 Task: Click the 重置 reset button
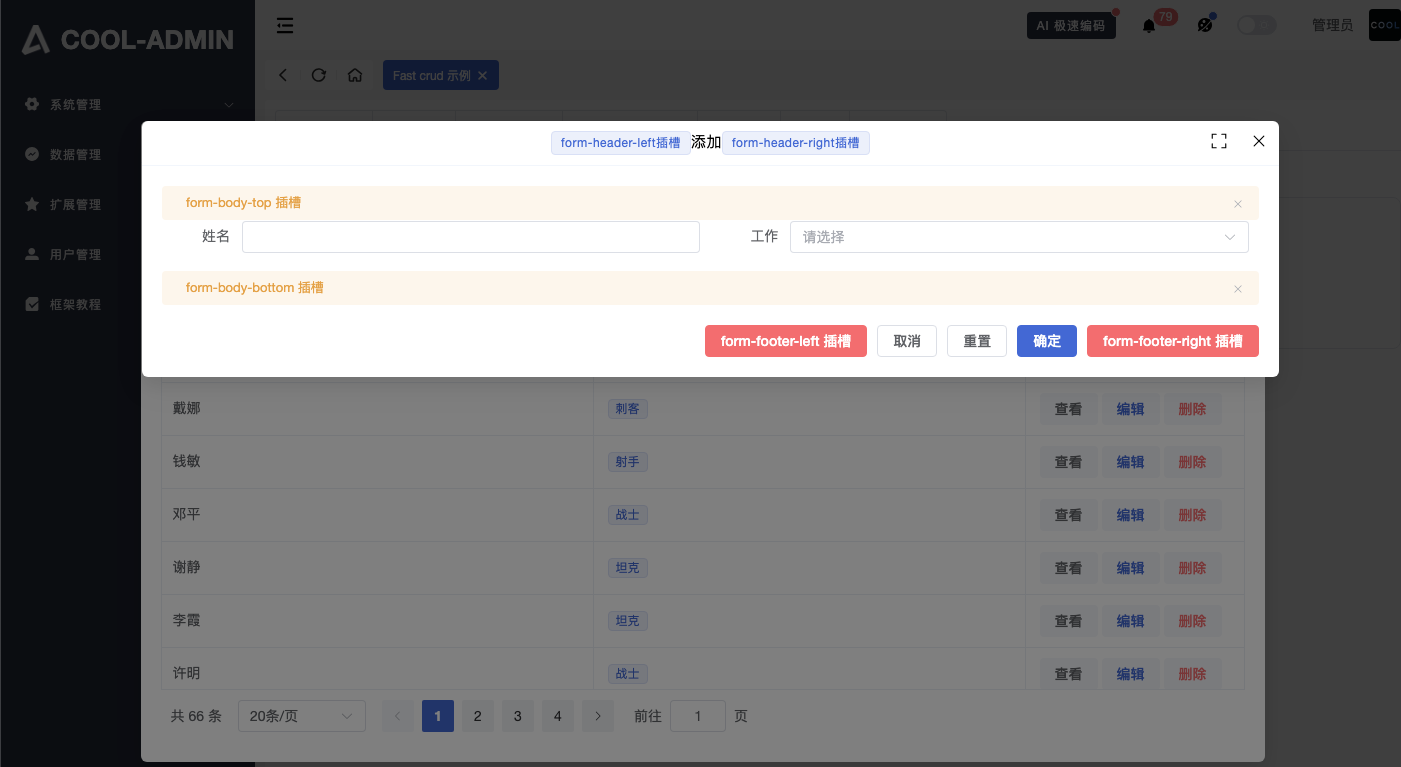(976, 341)
